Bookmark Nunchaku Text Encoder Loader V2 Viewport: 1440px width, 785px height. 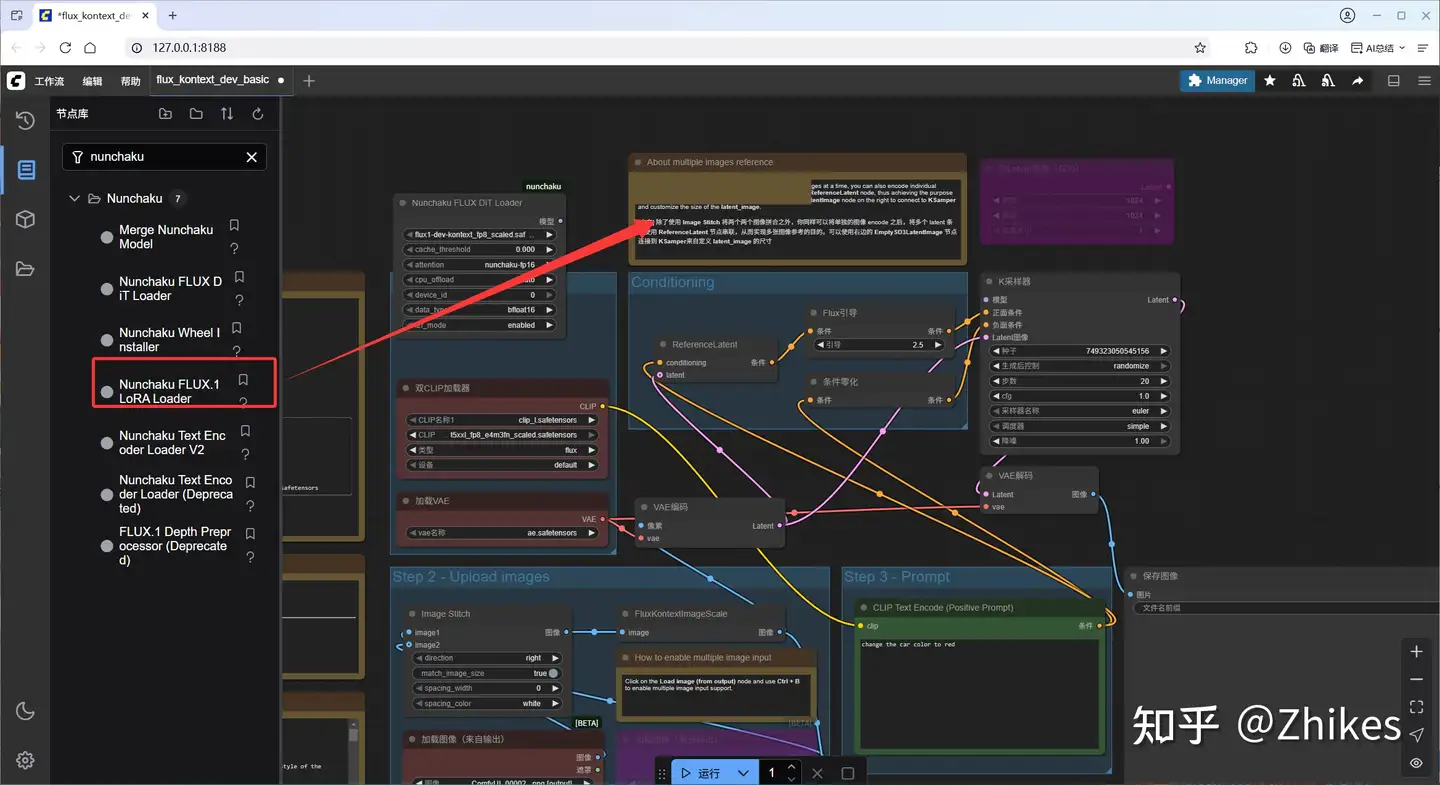pos(245,431)
